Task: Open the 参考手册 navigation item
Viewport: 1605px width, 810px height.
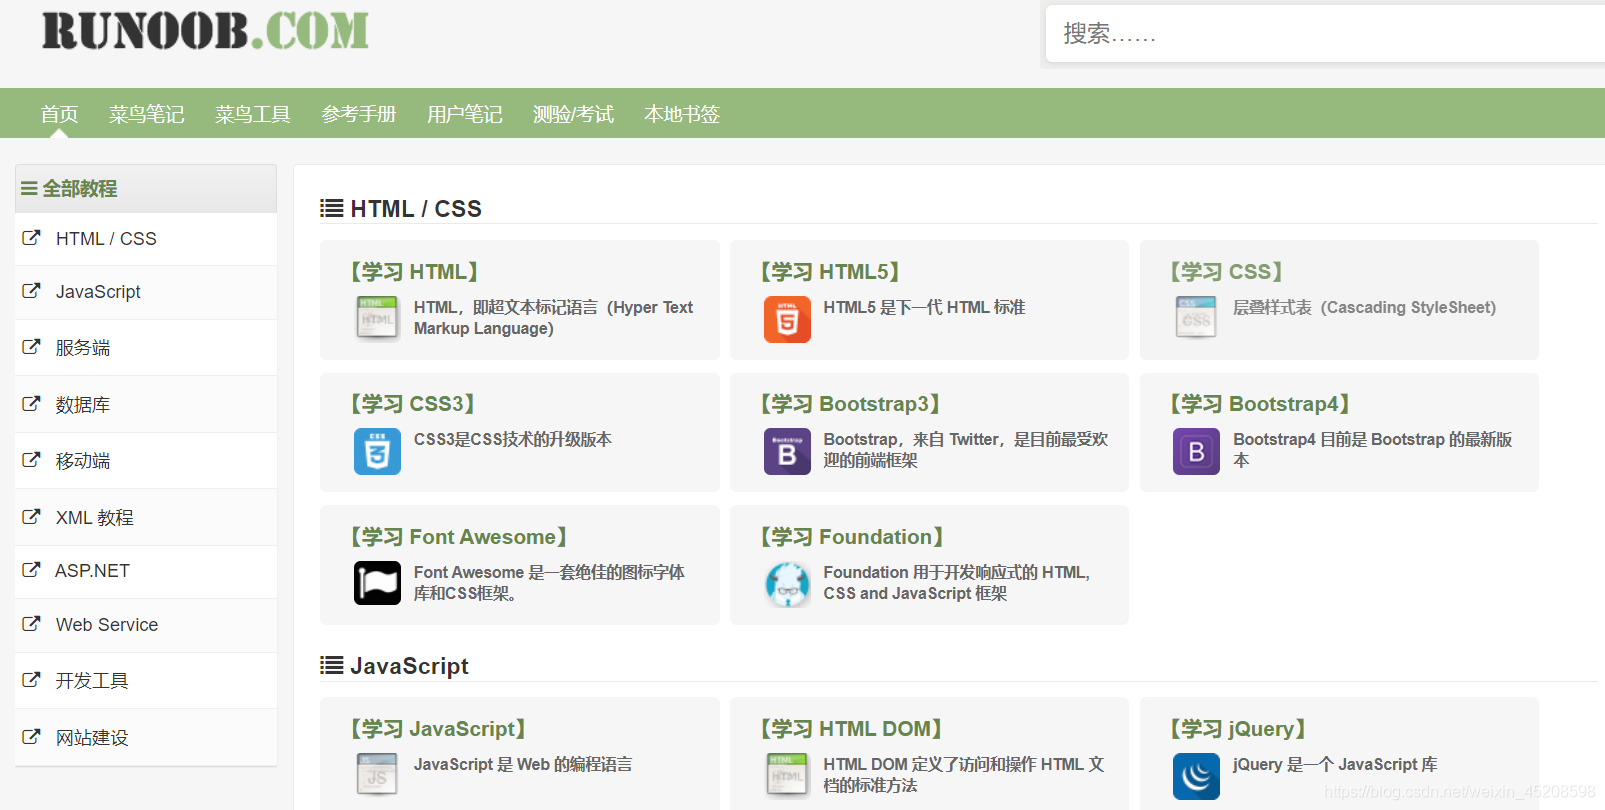Action: 358,114
